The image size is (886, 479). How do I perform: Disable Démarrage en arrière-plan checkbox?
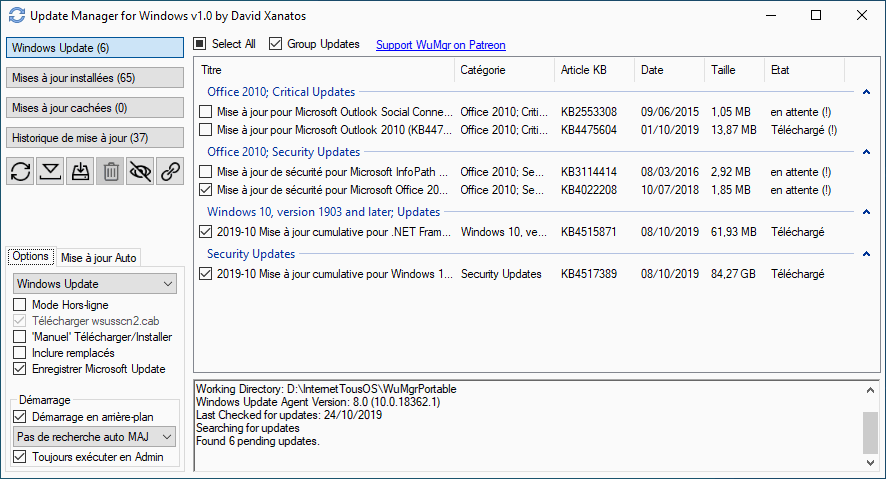coord(20,417)
